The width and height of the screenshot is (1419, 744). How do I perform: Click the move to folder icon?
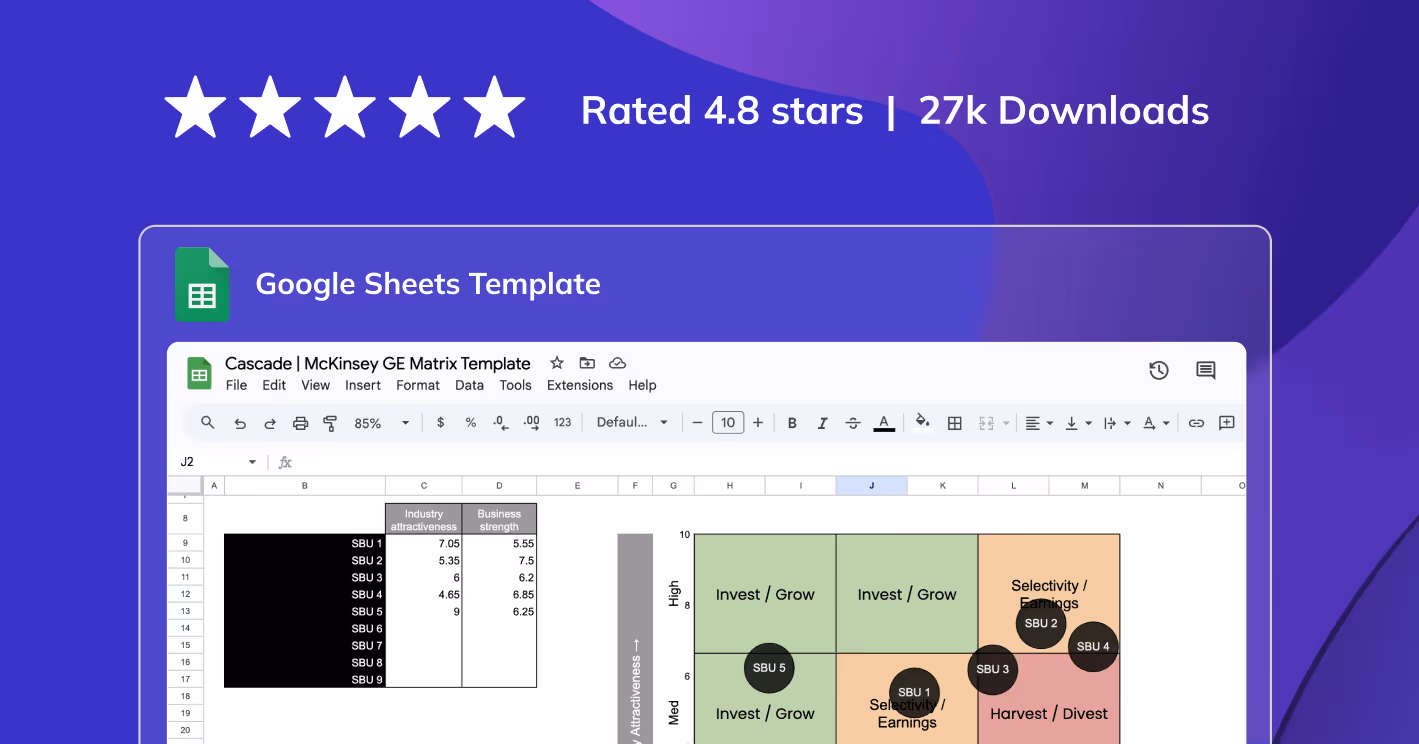(587, 363)
